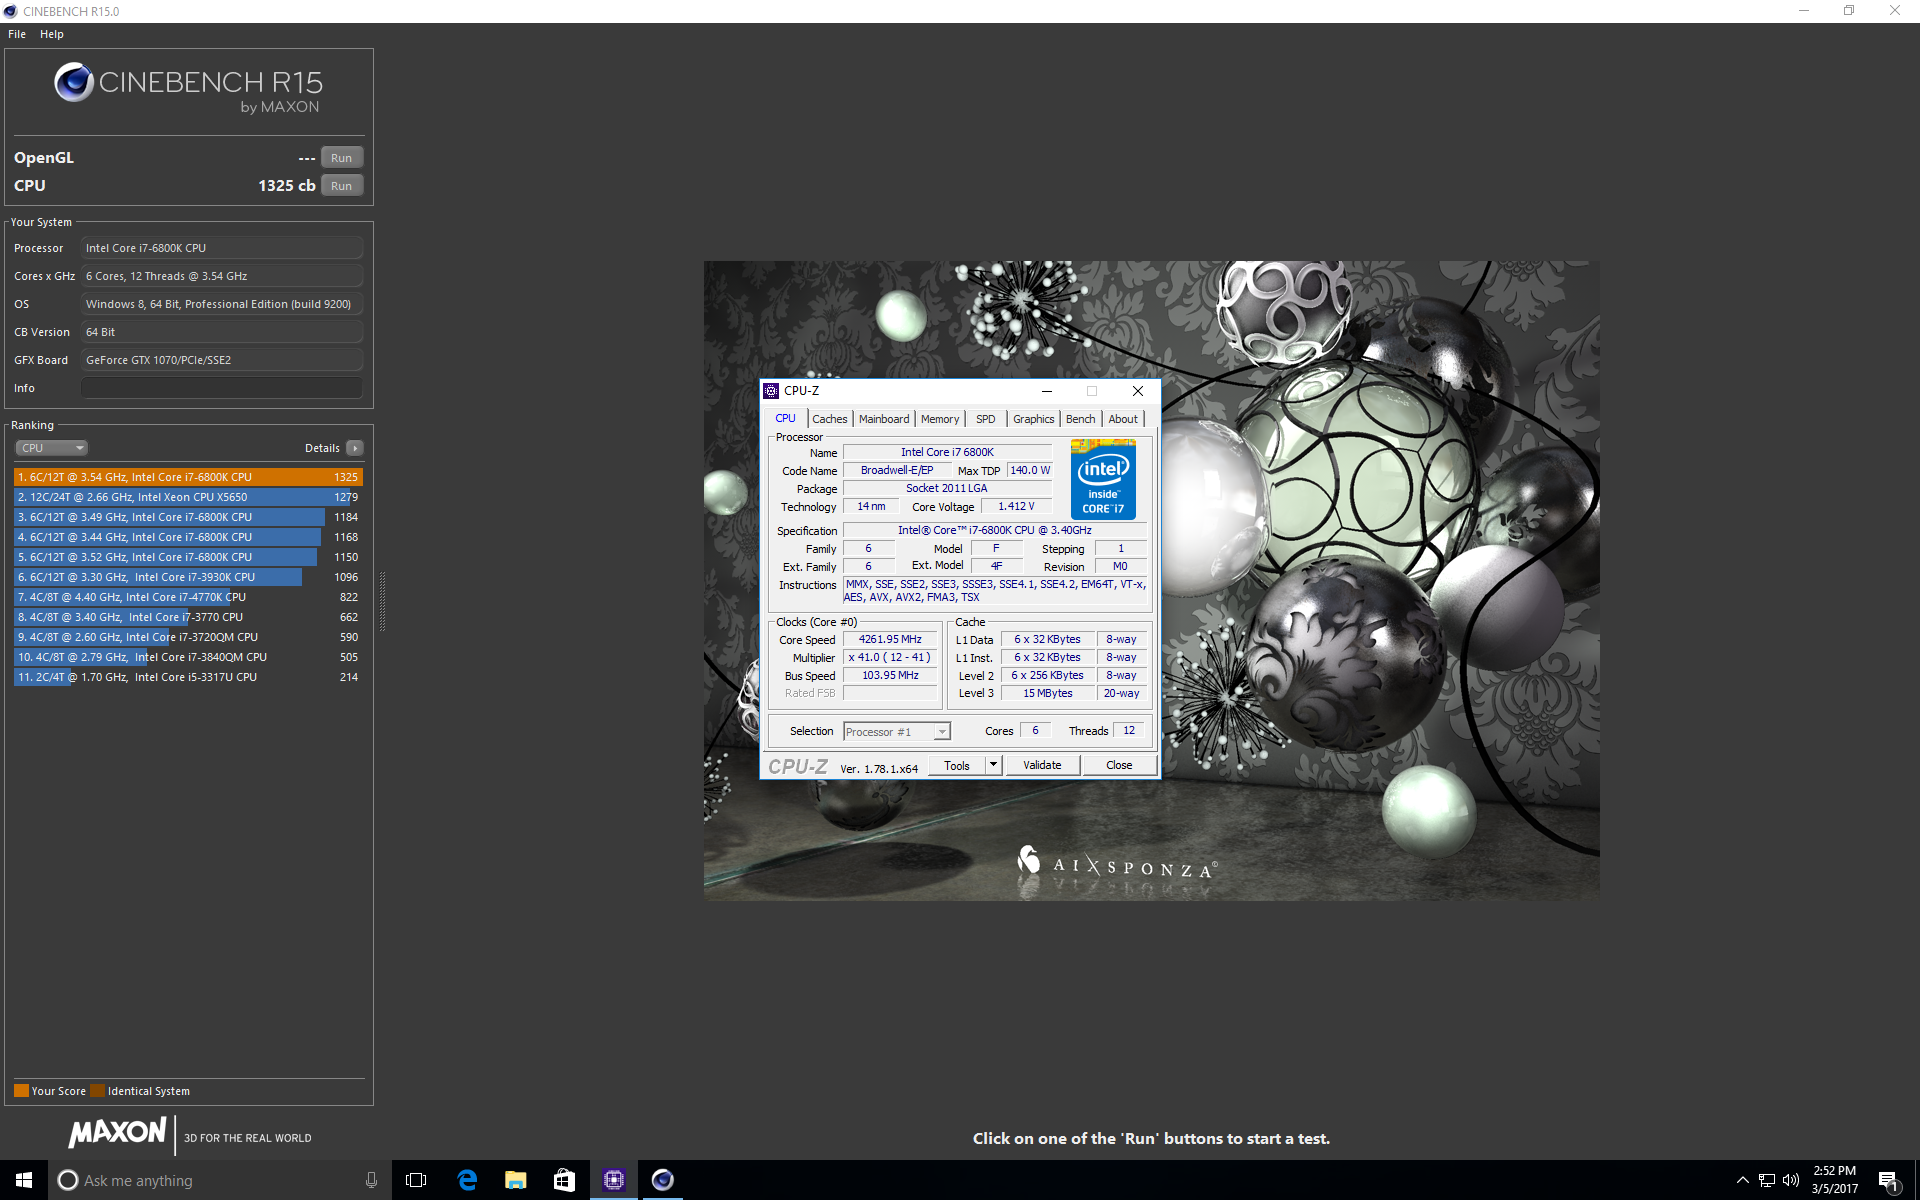Switch to Cinebench taskbar icon
Viewport: 1920px width, 1200px height.
[x=663, y=1180]
